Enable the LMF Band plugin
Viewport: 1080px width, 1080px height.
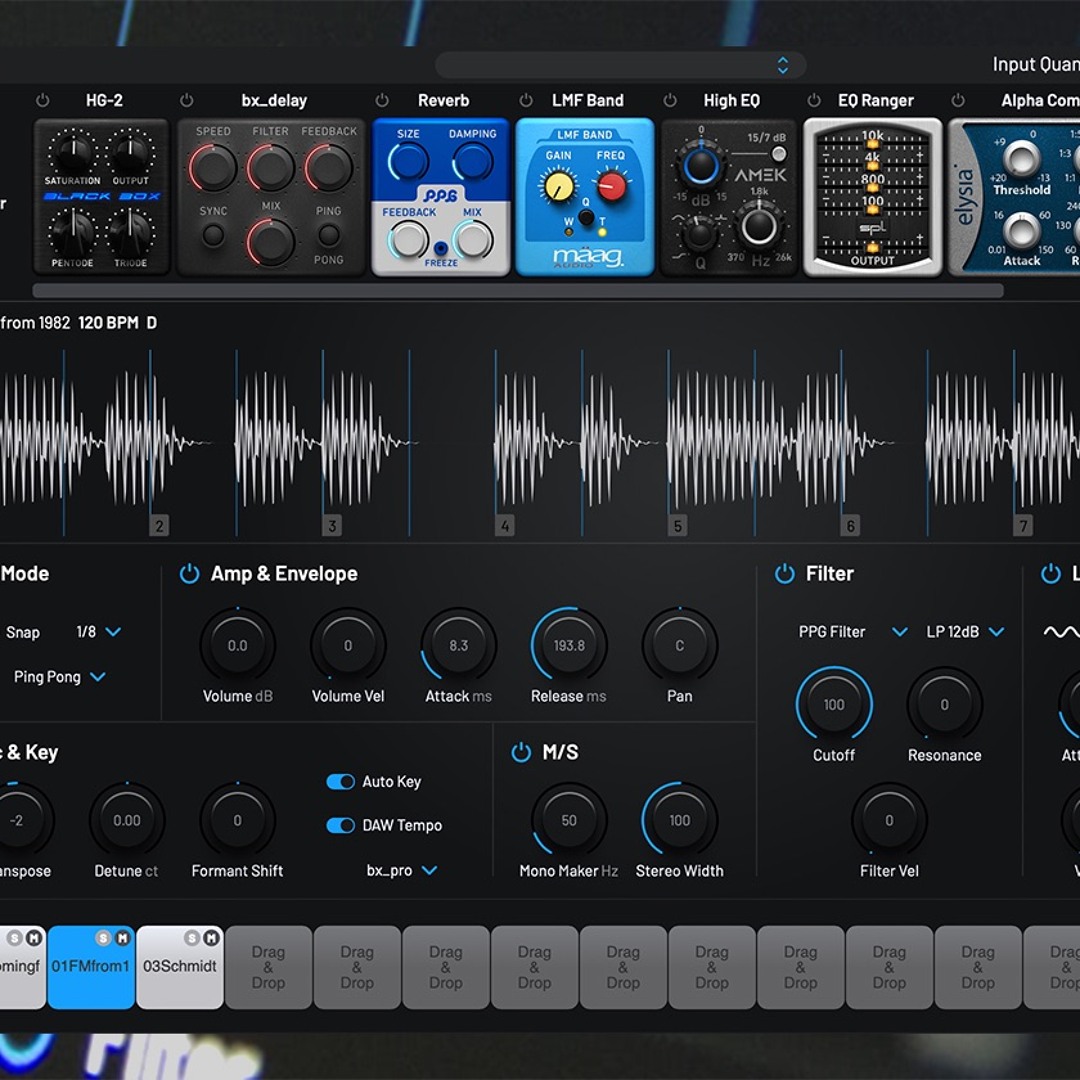(x=527, y=100)
